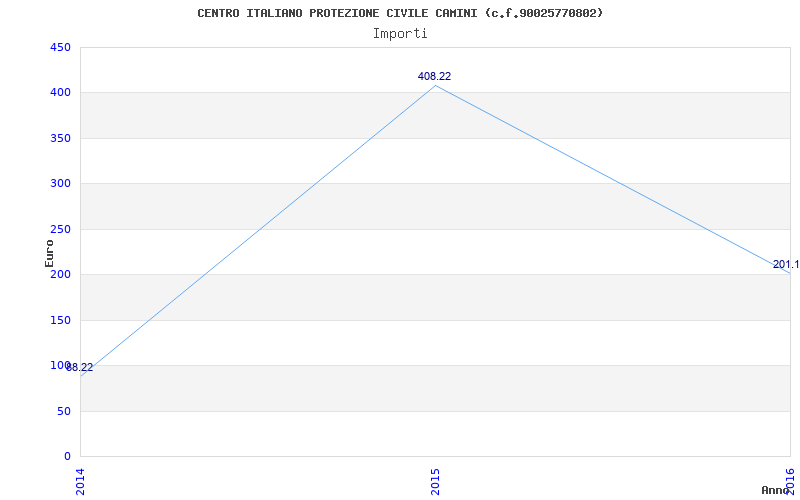This screenshot has height=500, width=800.
Task: Click the Euro y-axis title
Action: (49, 253)
